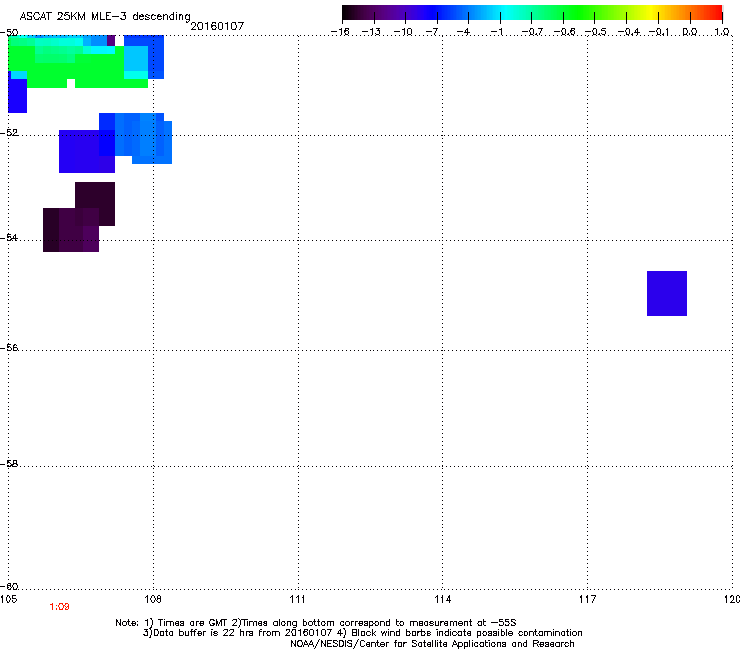
Task: Click the color bar label '-0.4'
Action: tap(629, 32)
